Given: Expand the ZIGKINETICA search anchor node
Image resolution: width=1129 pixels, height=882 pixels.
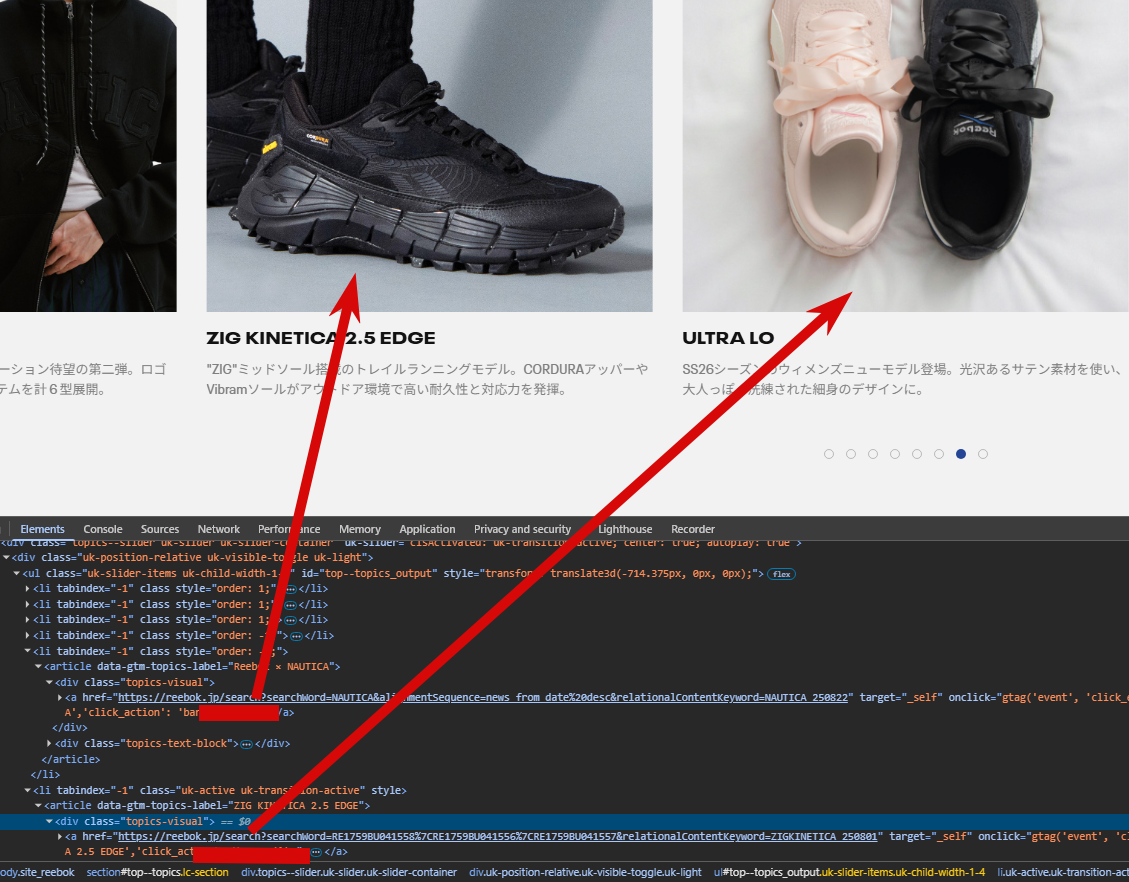Looking at the screenshot, I should pyautogui.click(x=60, y=837).
